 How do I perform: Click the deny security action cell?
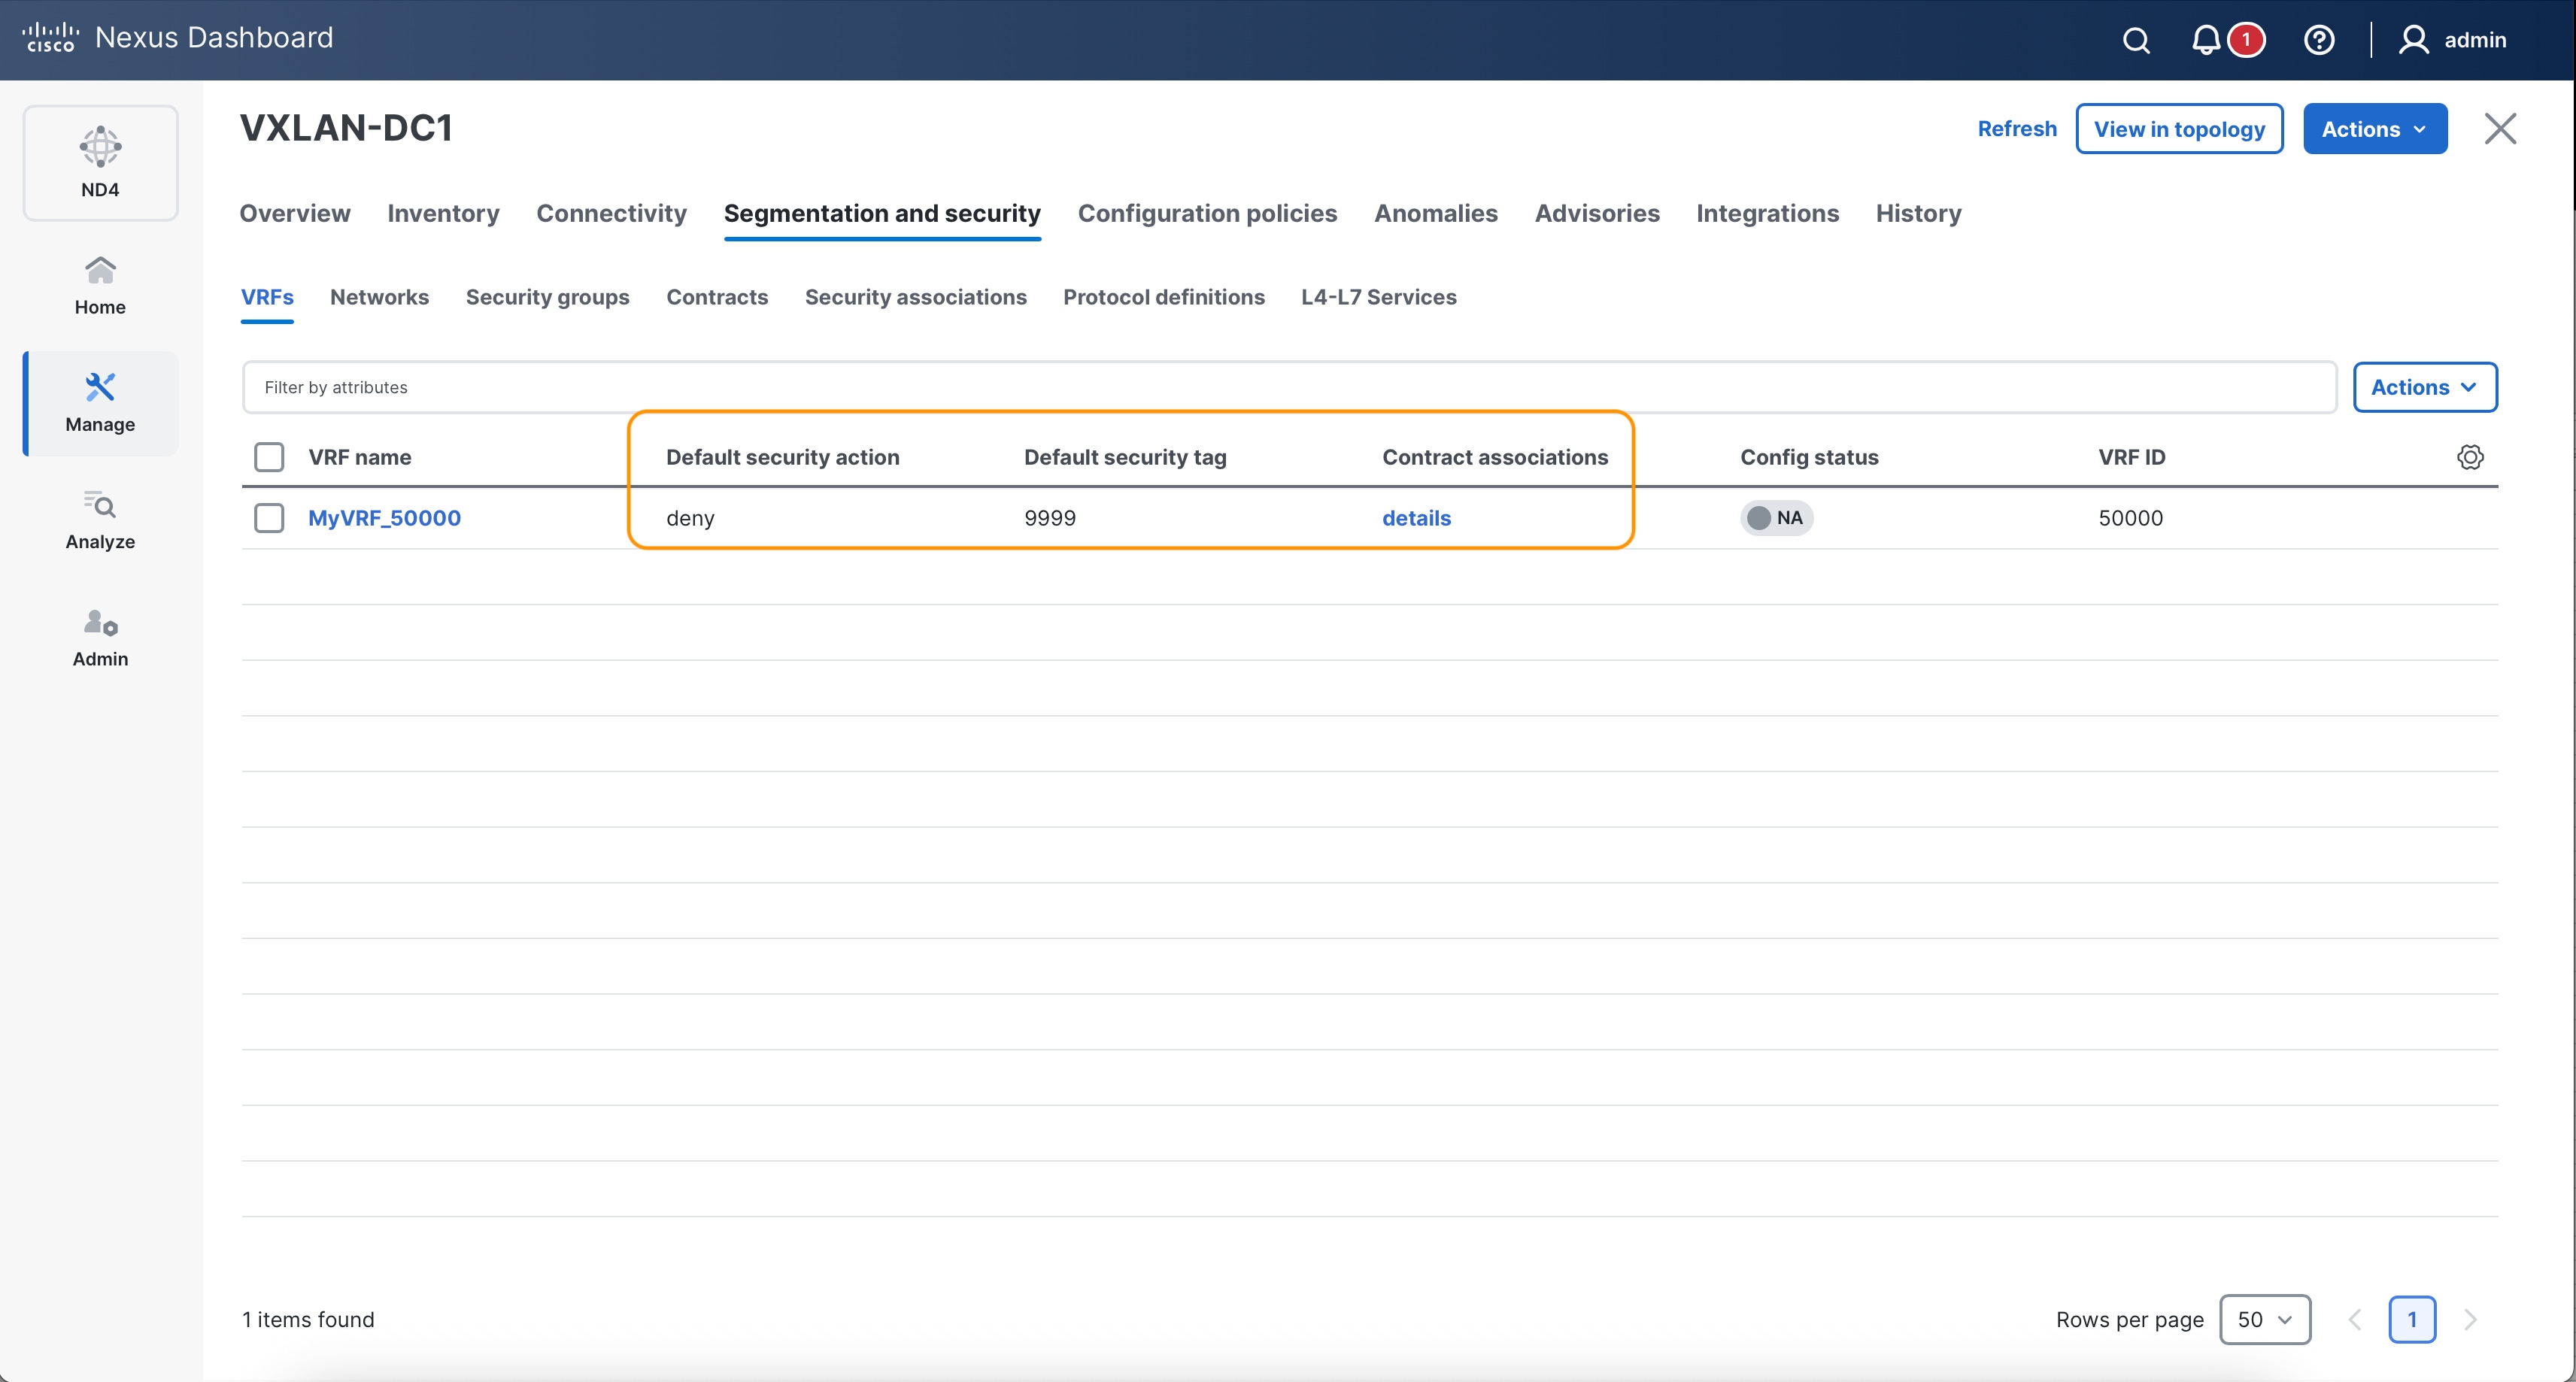click(x=690, y=518)
